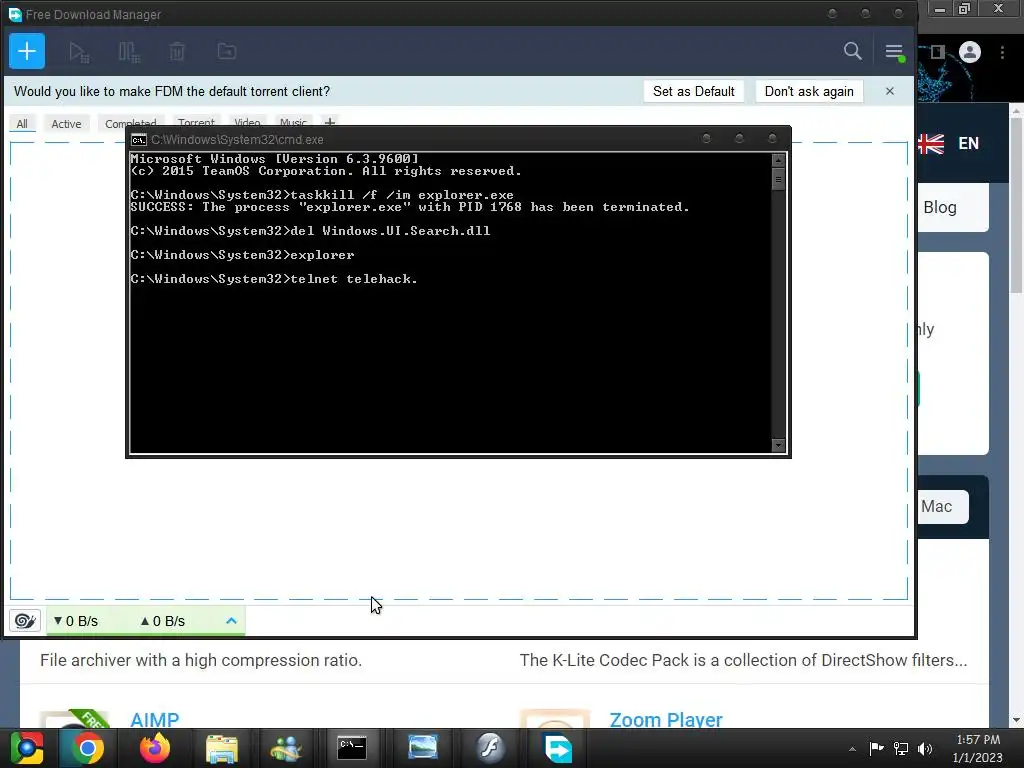
Task: Show hidden tray icons arrow
Action: pyautogui.click(x=852, y=749)
